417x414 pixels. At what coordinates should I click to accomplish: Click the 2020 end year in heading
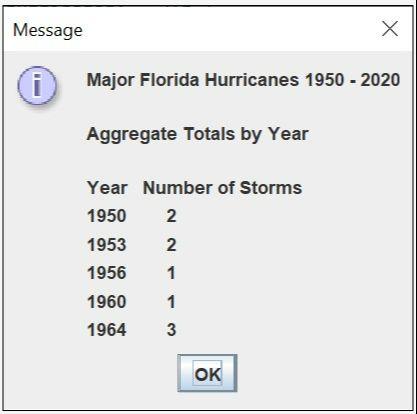pyautogui.click(x=380, y=80)
